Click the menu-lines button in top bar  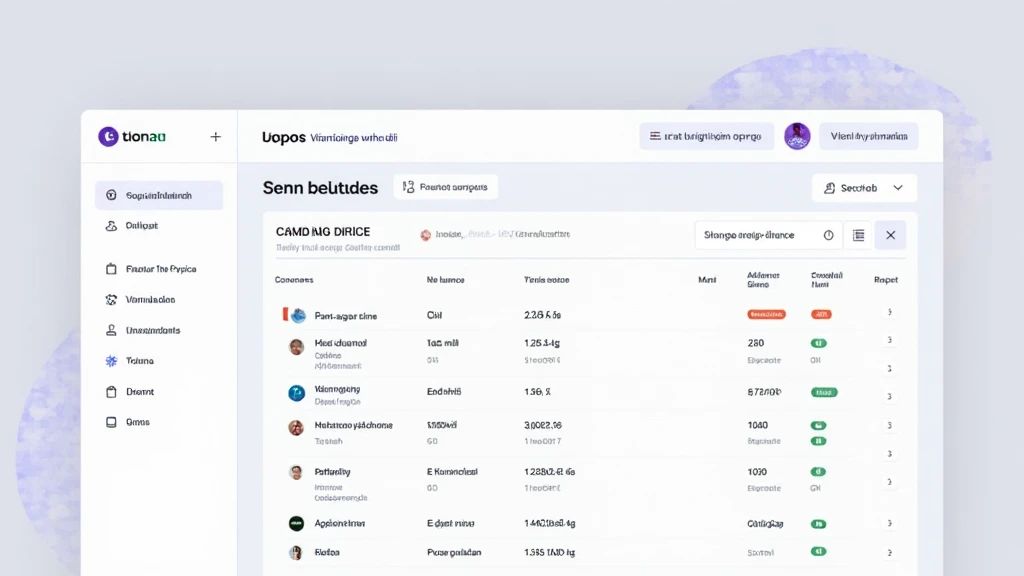(707, 136)
